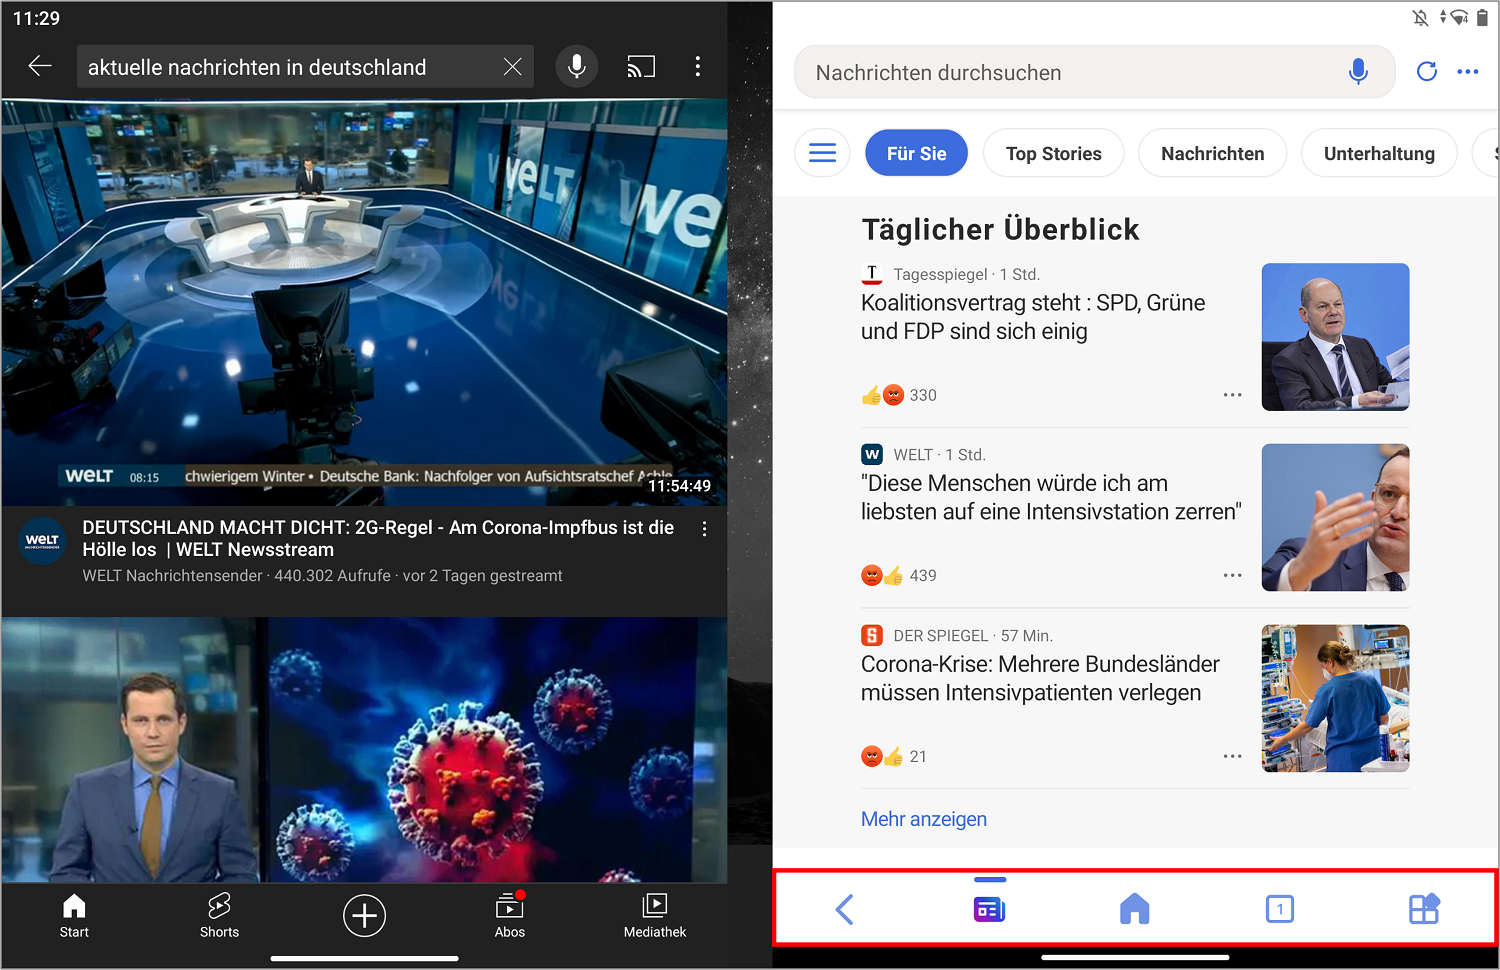The image size is (1500, 970).
Task: View reactions on the Tagesspiegel article (330)
Action: pyautogui.click(x=899, y=395)
